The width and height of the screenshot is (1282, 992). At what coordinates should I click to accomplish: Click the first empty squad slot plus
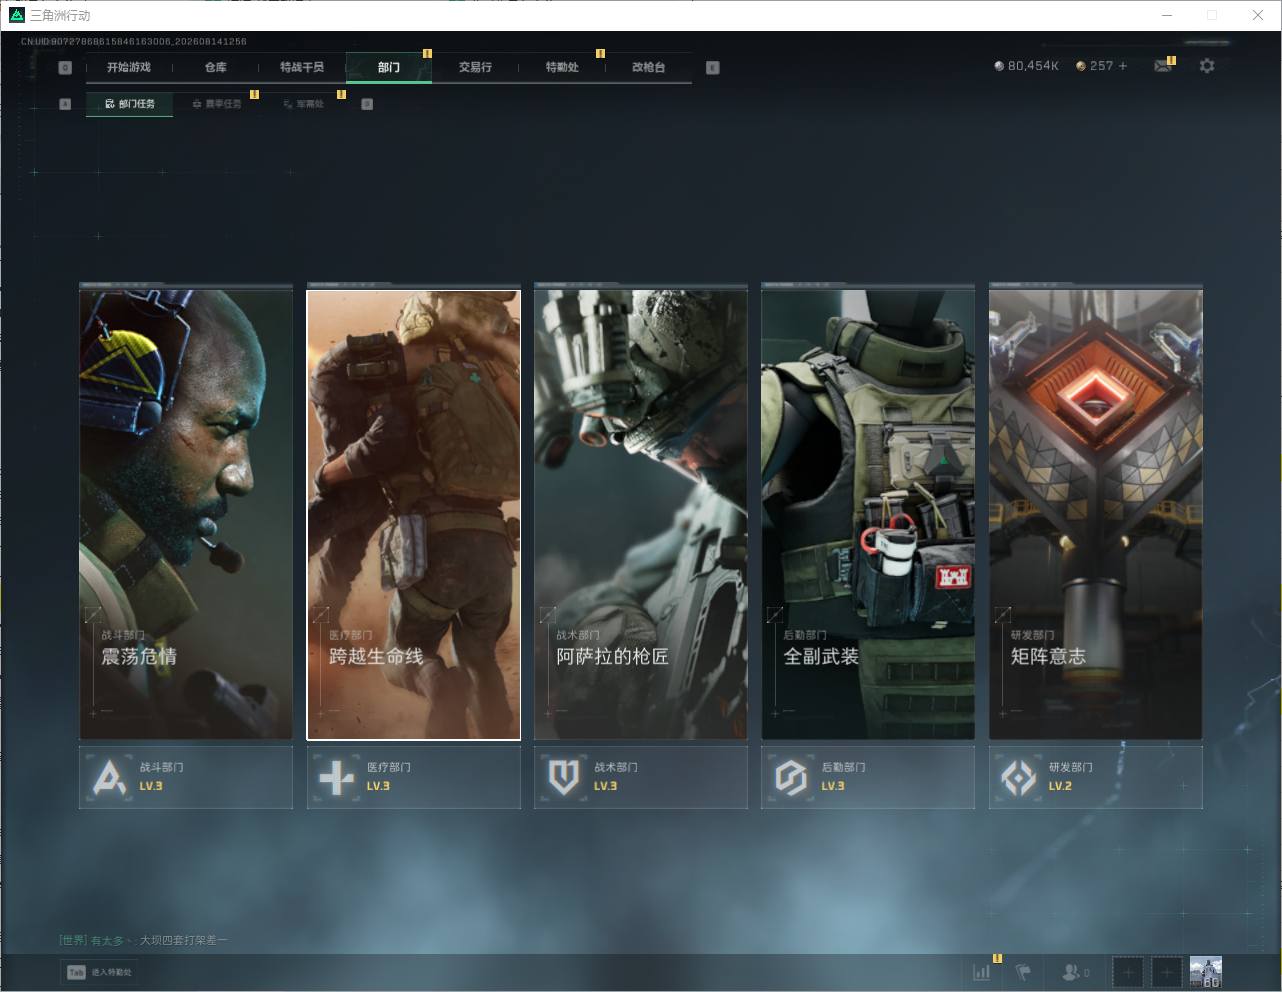point(1127,971)
